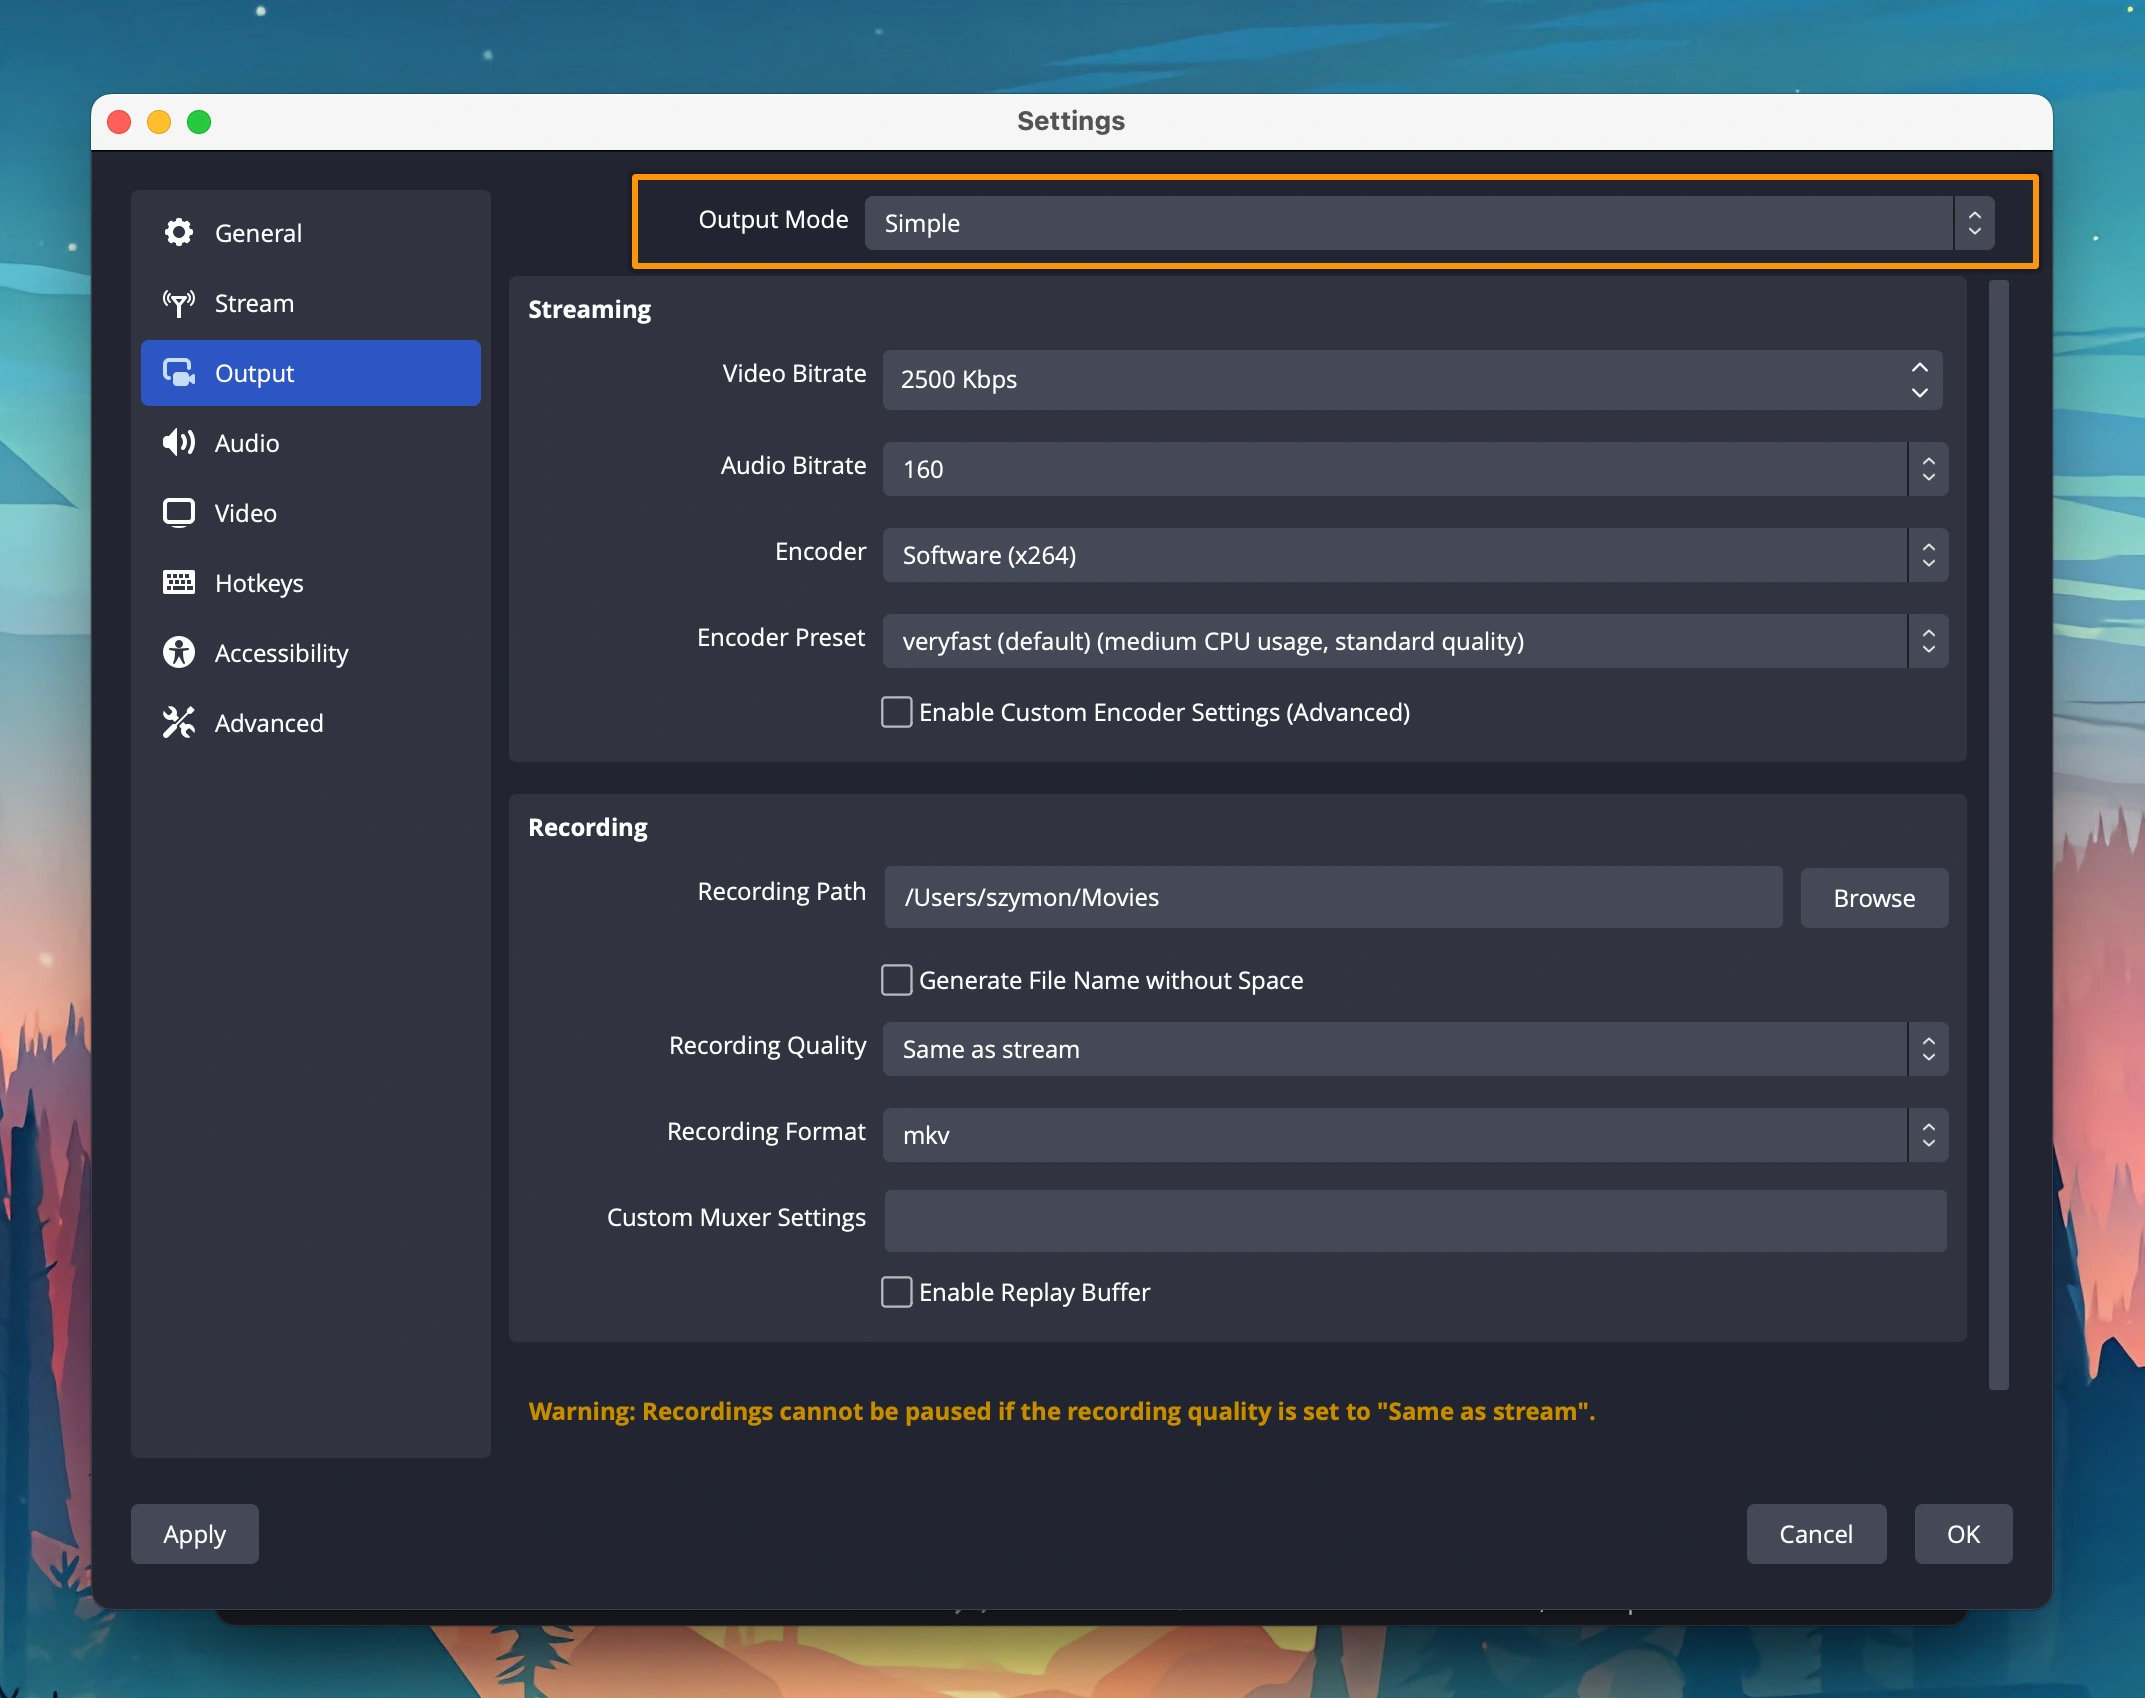Click the Hotkeys keyboard icon

coord(179,583)
